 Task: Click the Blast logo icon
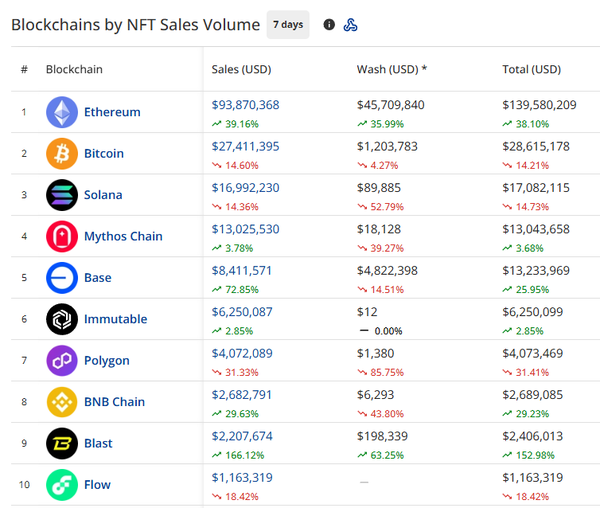tap(62, 443)
